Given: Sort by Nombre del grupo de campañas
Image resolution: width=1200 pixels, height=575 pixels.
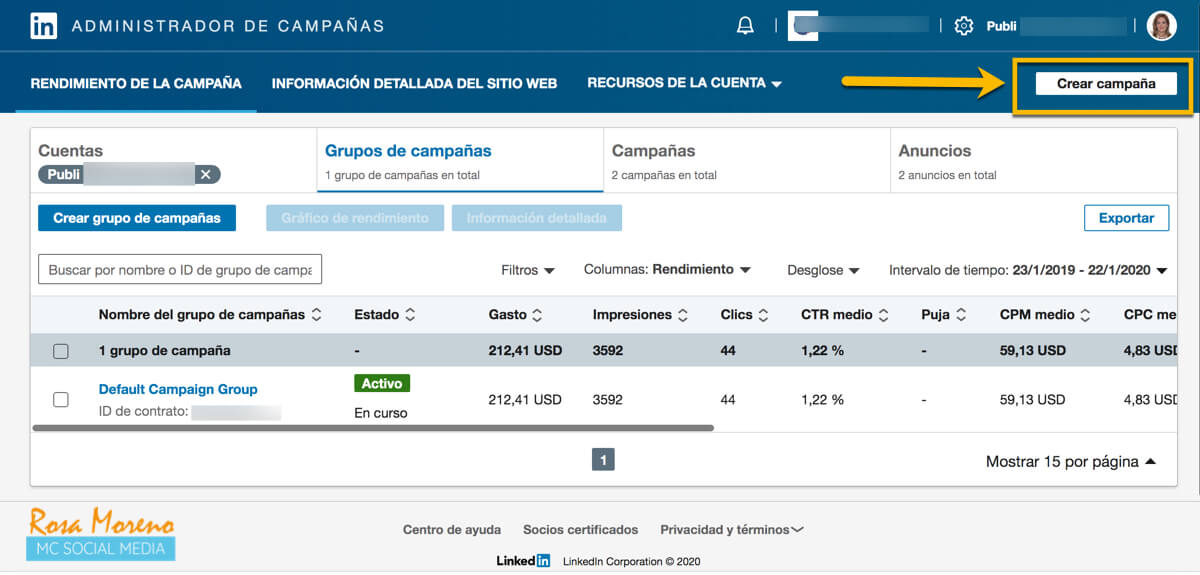Looking at the screenshot, I should (317, 314).
